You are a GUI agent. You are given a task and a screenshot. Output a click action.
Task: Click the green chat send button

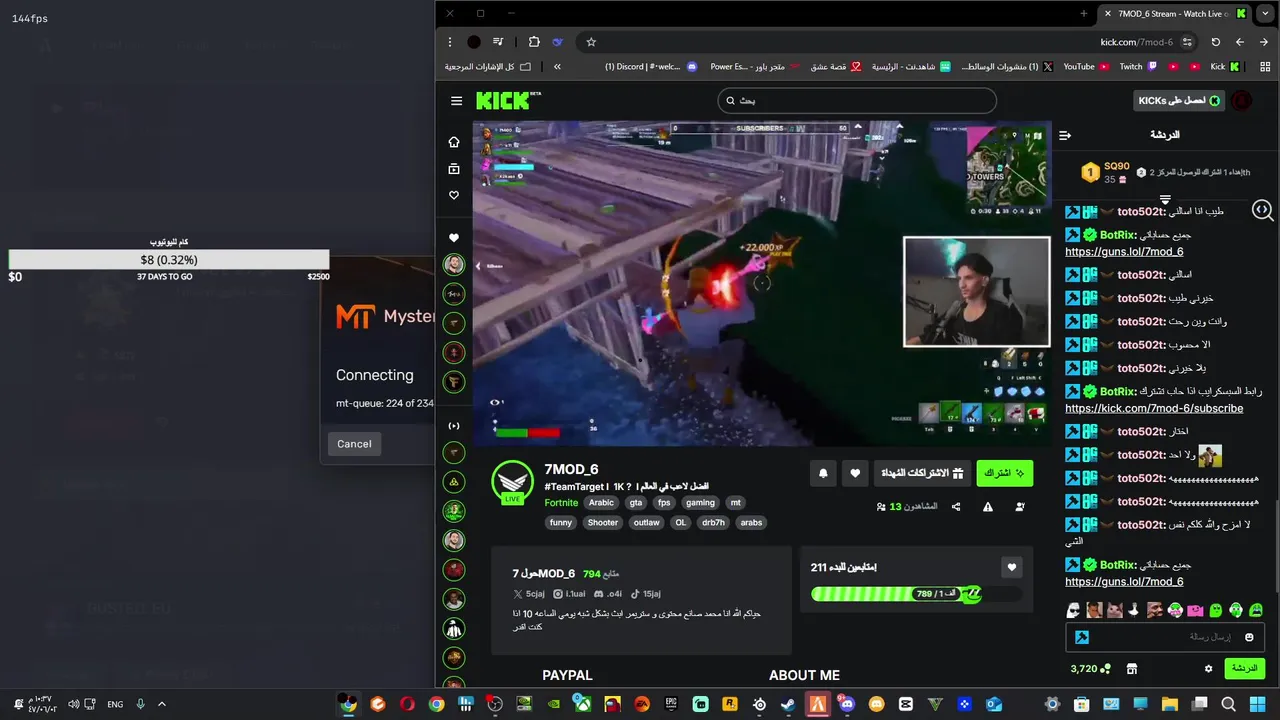1244,668
